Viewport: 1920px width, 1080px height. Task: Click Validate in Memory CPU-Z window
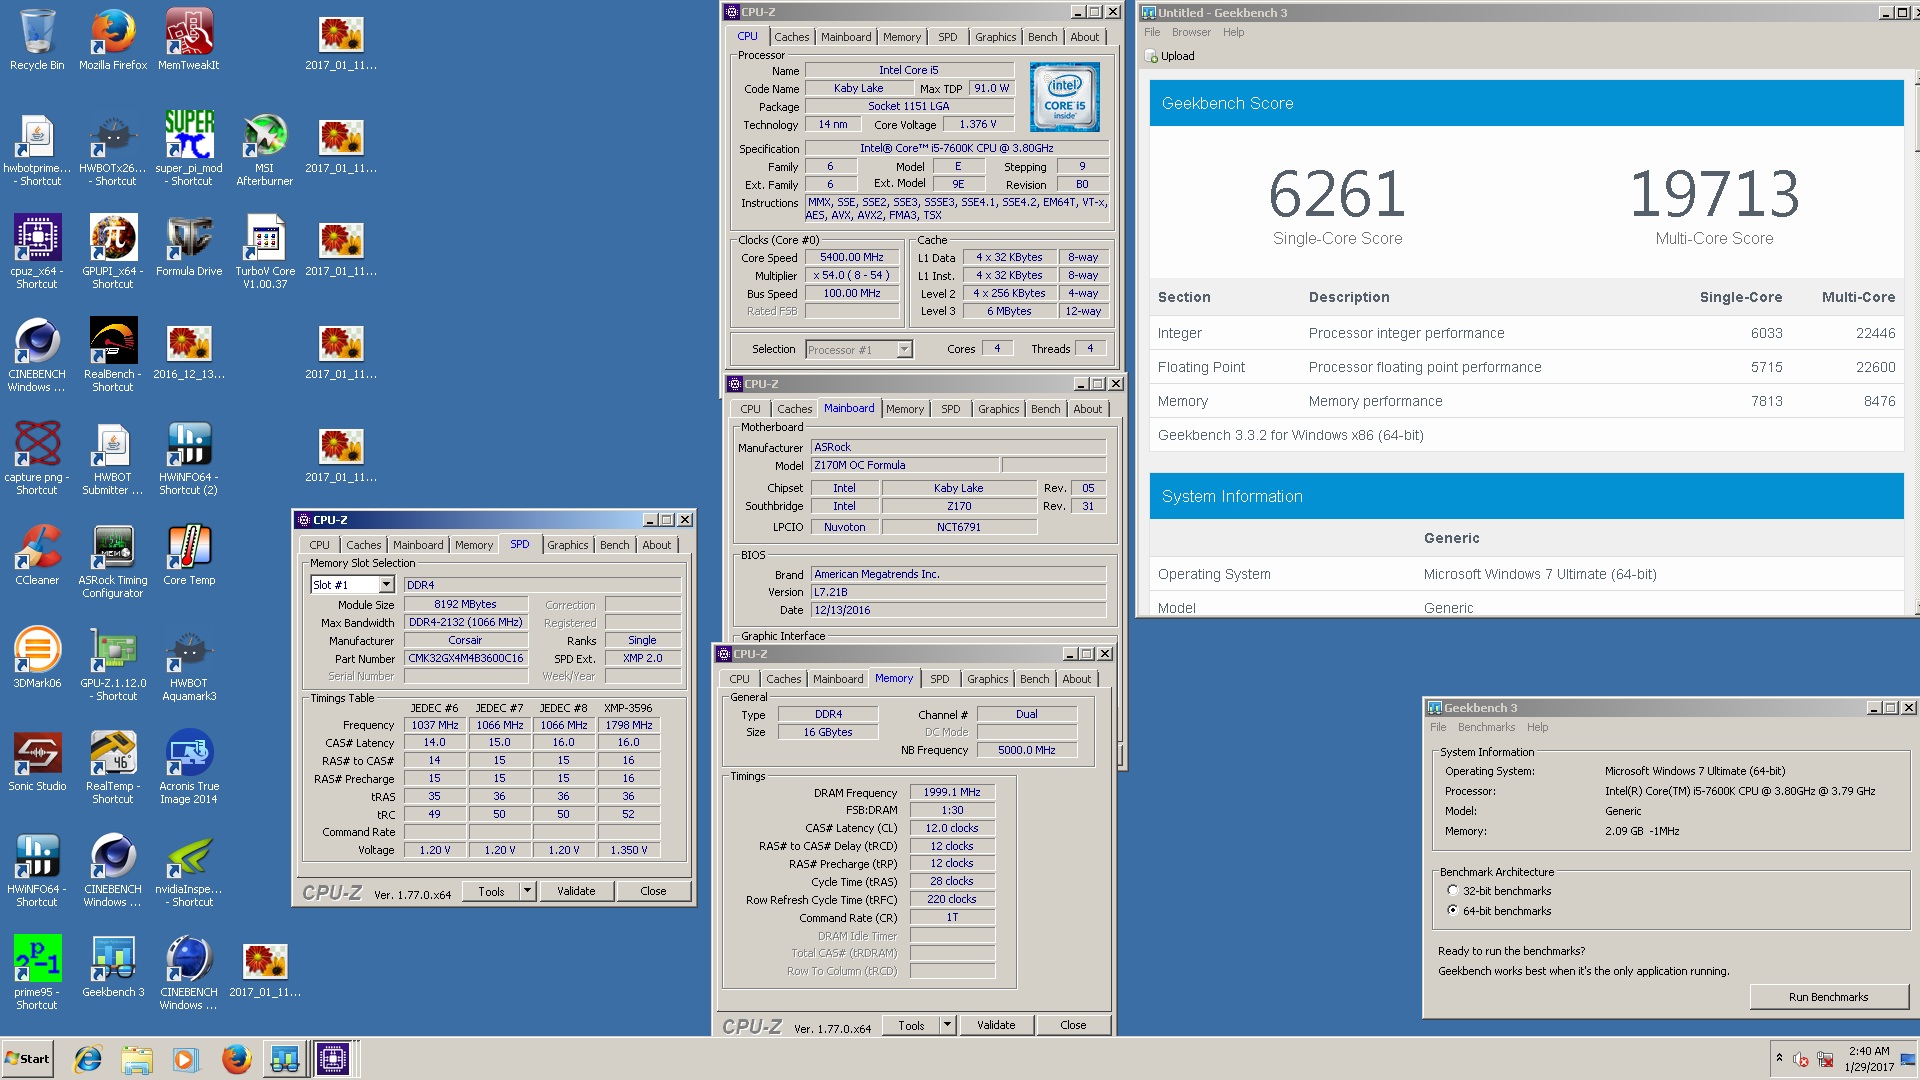(996, 1025)
